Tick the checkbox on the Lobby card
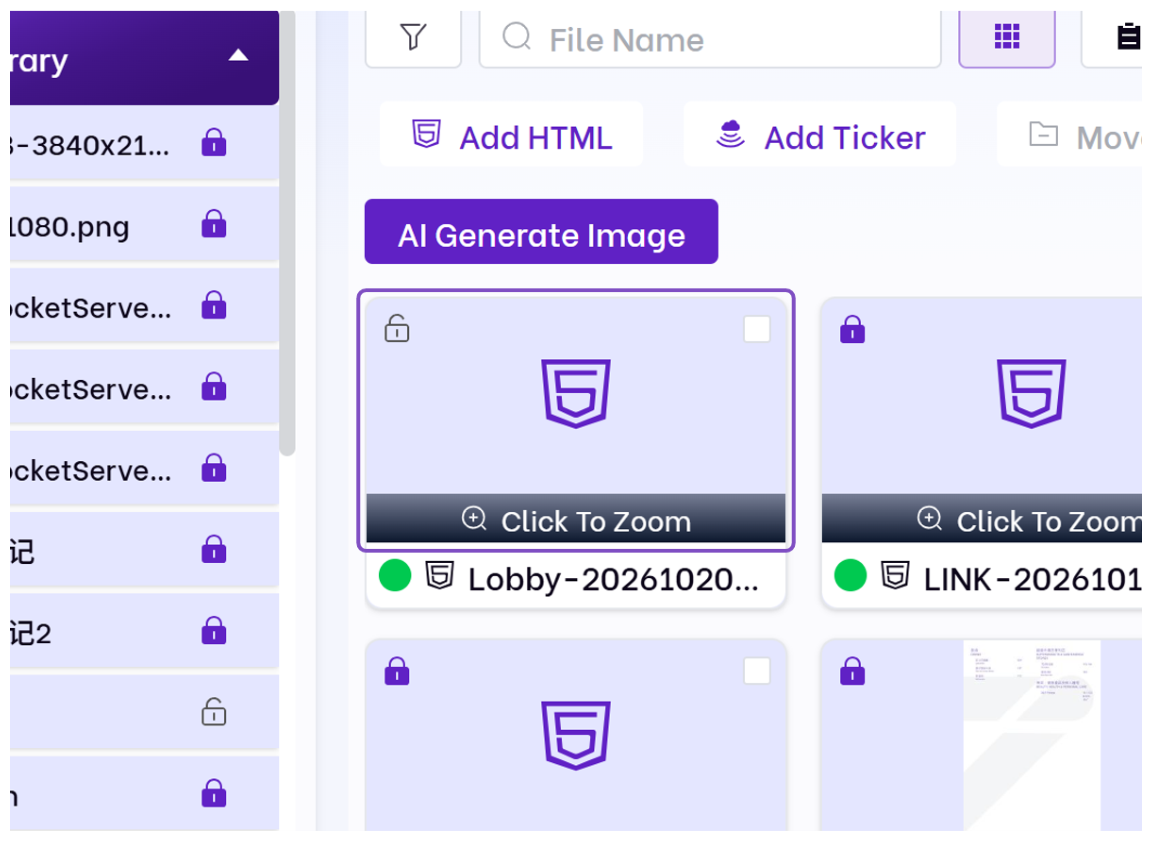 point(757,329)
